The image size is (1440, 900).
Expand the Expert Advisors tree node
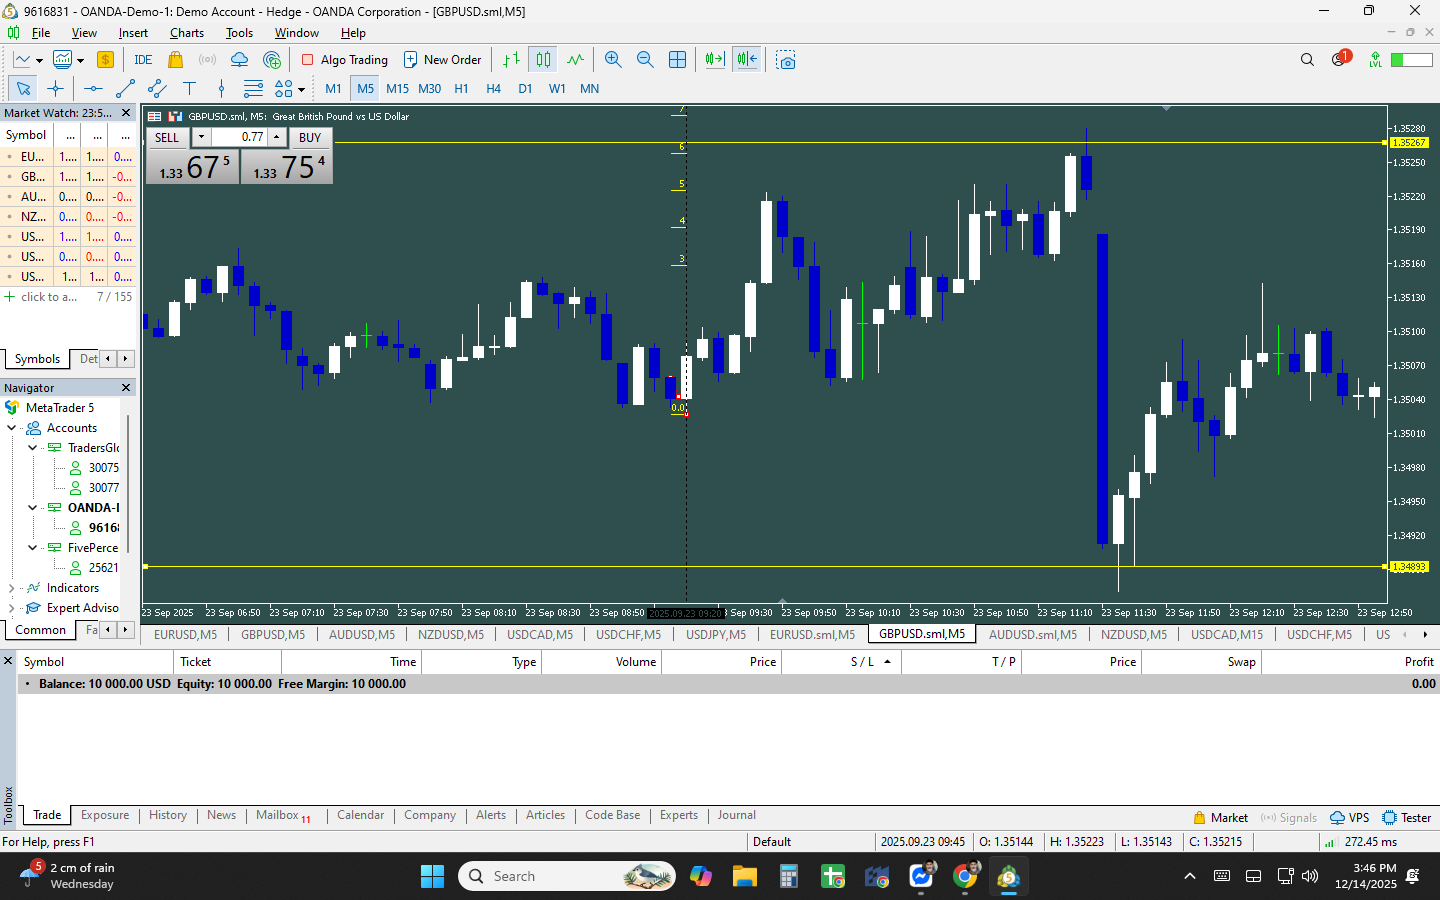12,608
